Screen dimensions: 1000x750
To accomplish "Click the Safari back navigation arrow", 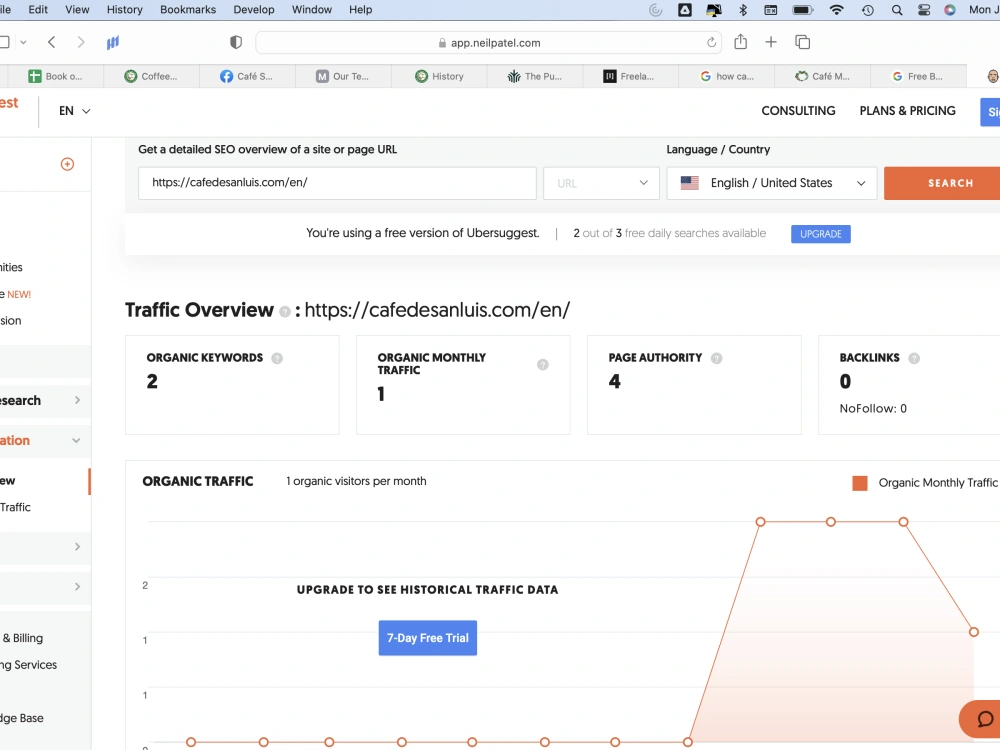I will pos(52,42).
